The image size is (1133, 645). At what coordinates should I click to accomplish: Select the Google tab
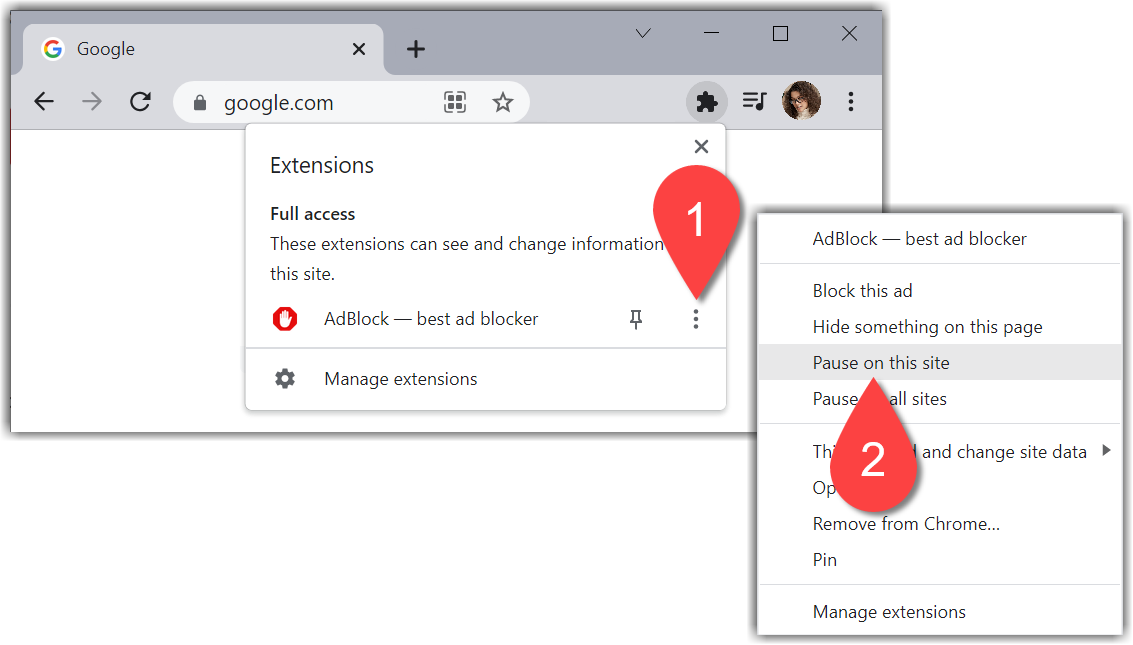(203, 49)
